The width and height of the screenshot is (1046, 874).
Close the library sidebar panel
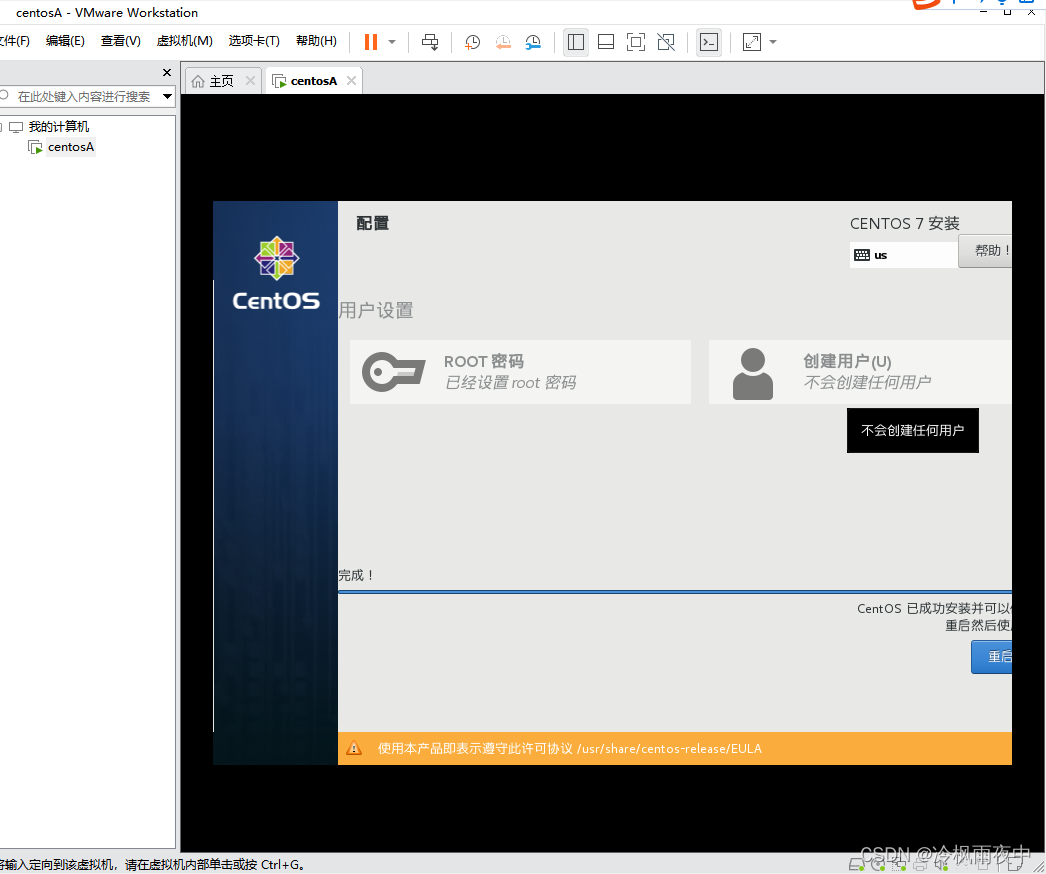pos(167,72)
